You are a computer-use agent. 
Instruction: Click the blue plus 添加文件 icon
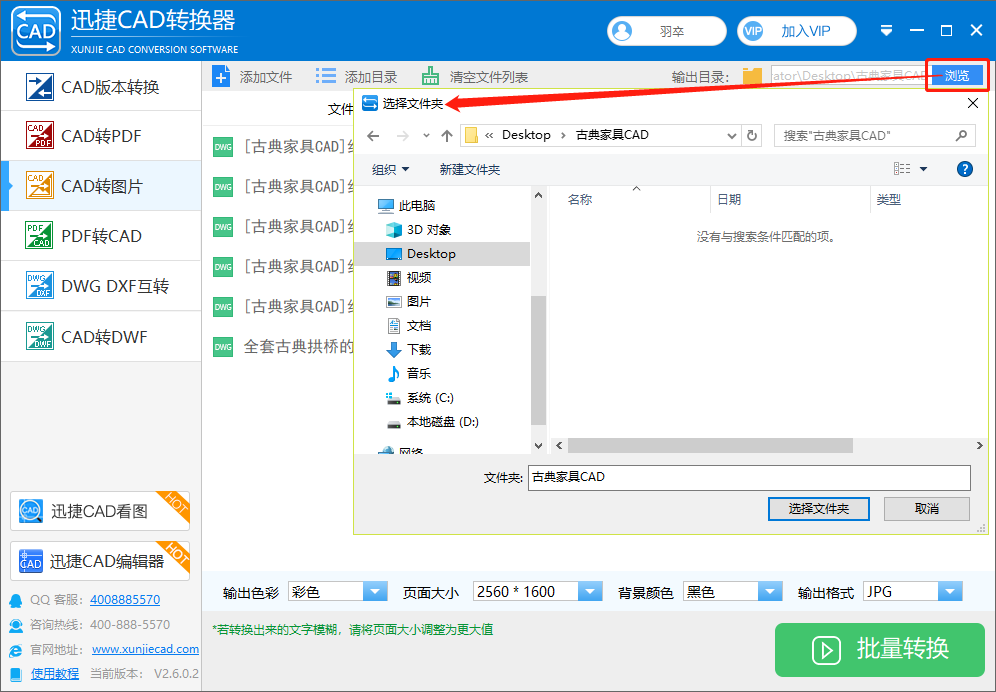[x=221, y=77]
